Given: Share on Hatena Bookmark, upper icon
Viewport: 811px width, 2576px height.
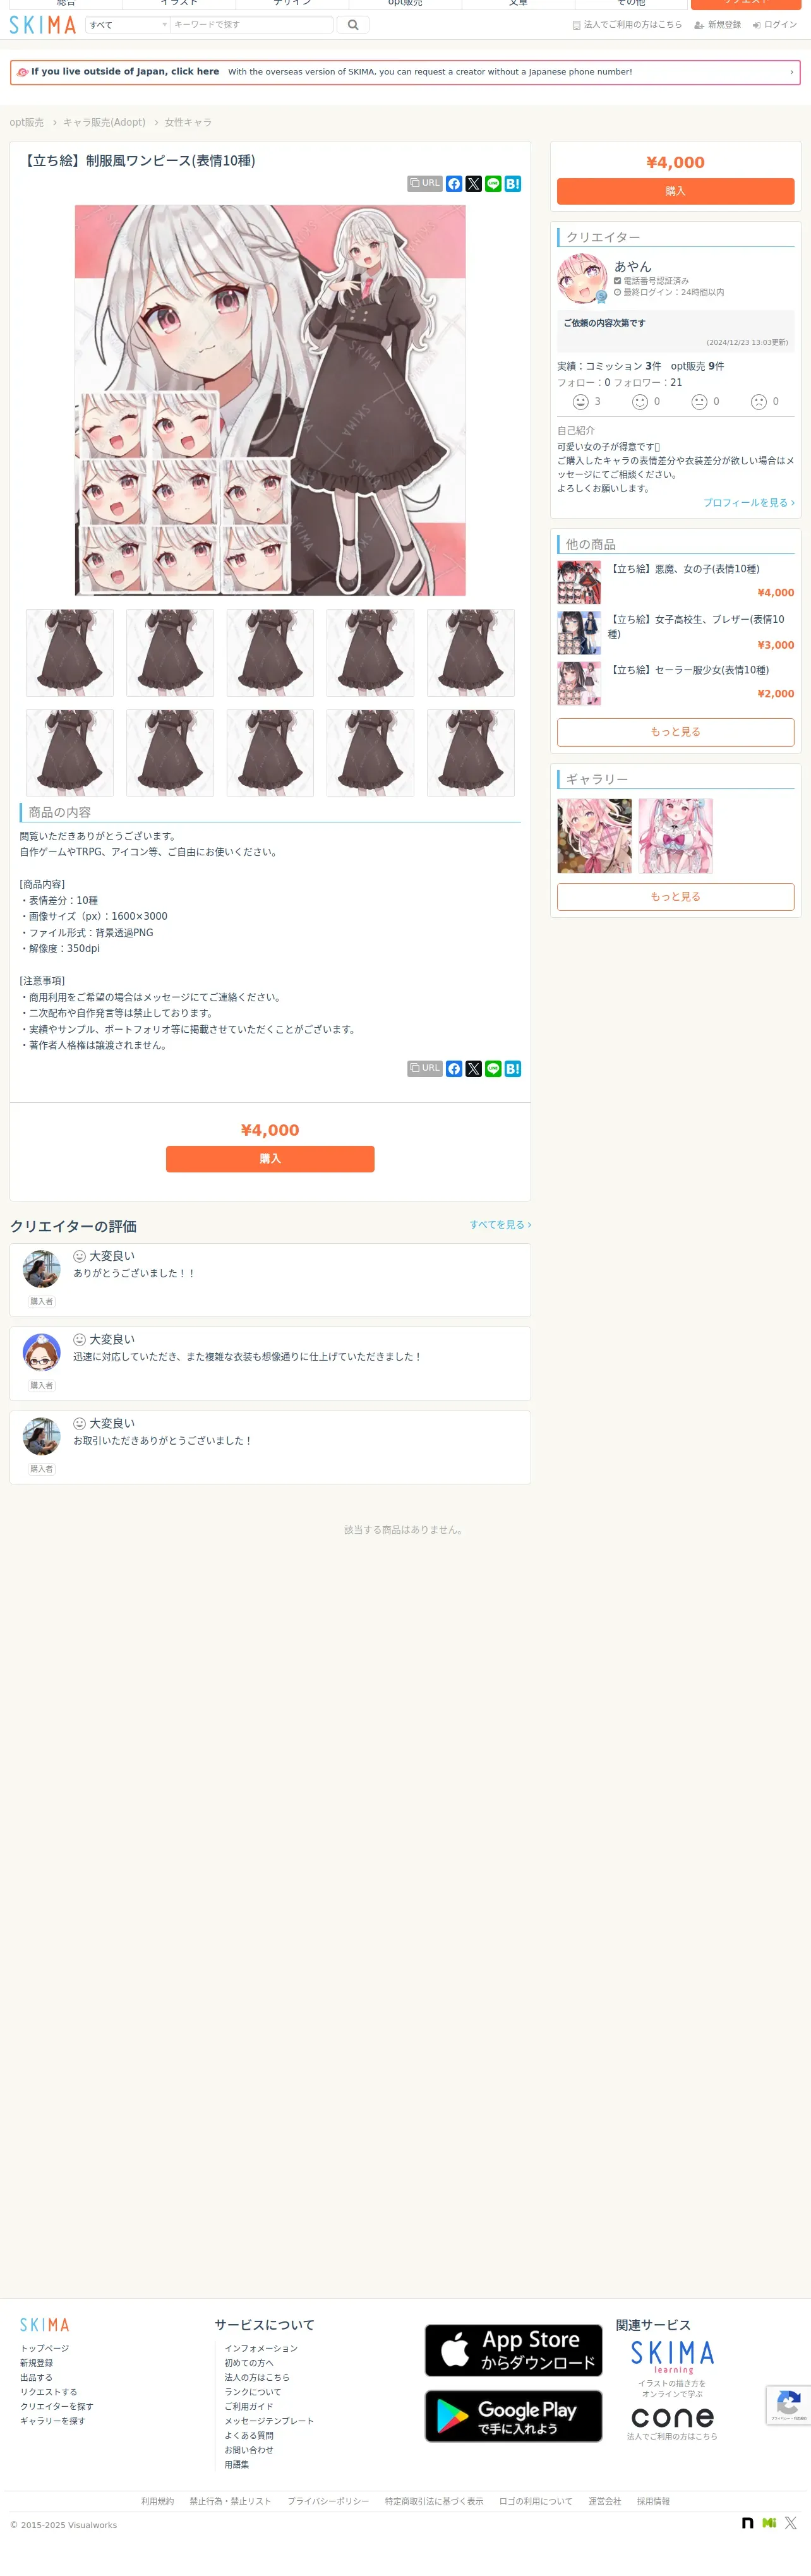Looking at the screenshot, I should pyautogui.click(x=513, y=184).
